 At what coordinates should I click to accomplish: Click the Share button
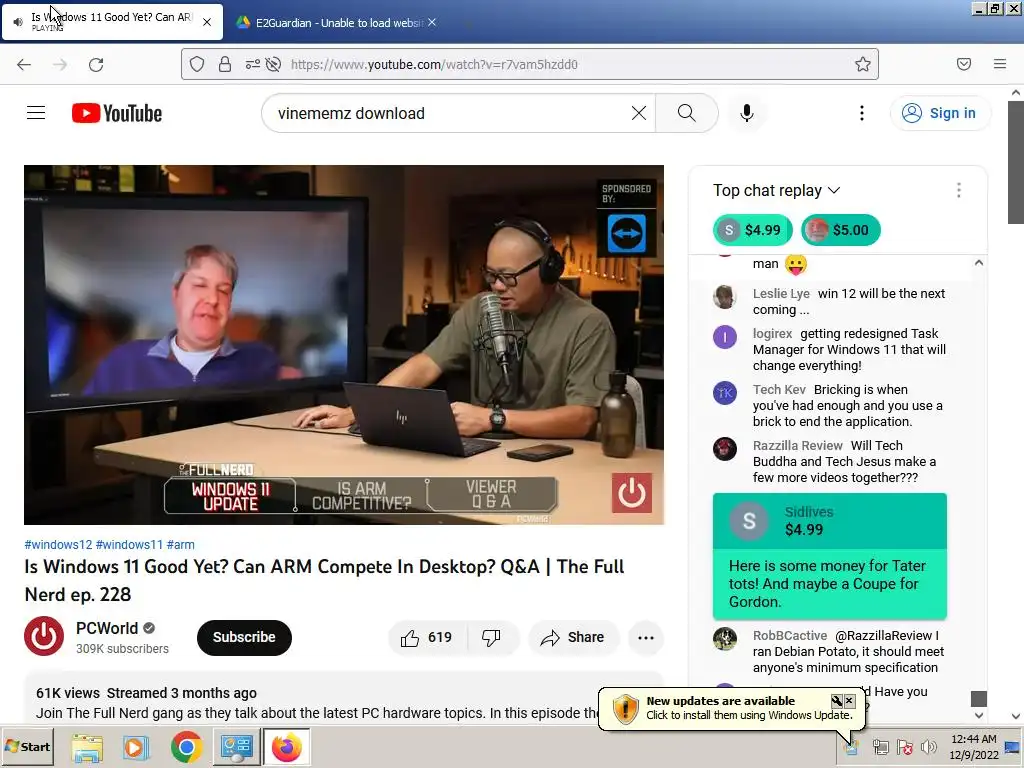[x=573, y=637]
